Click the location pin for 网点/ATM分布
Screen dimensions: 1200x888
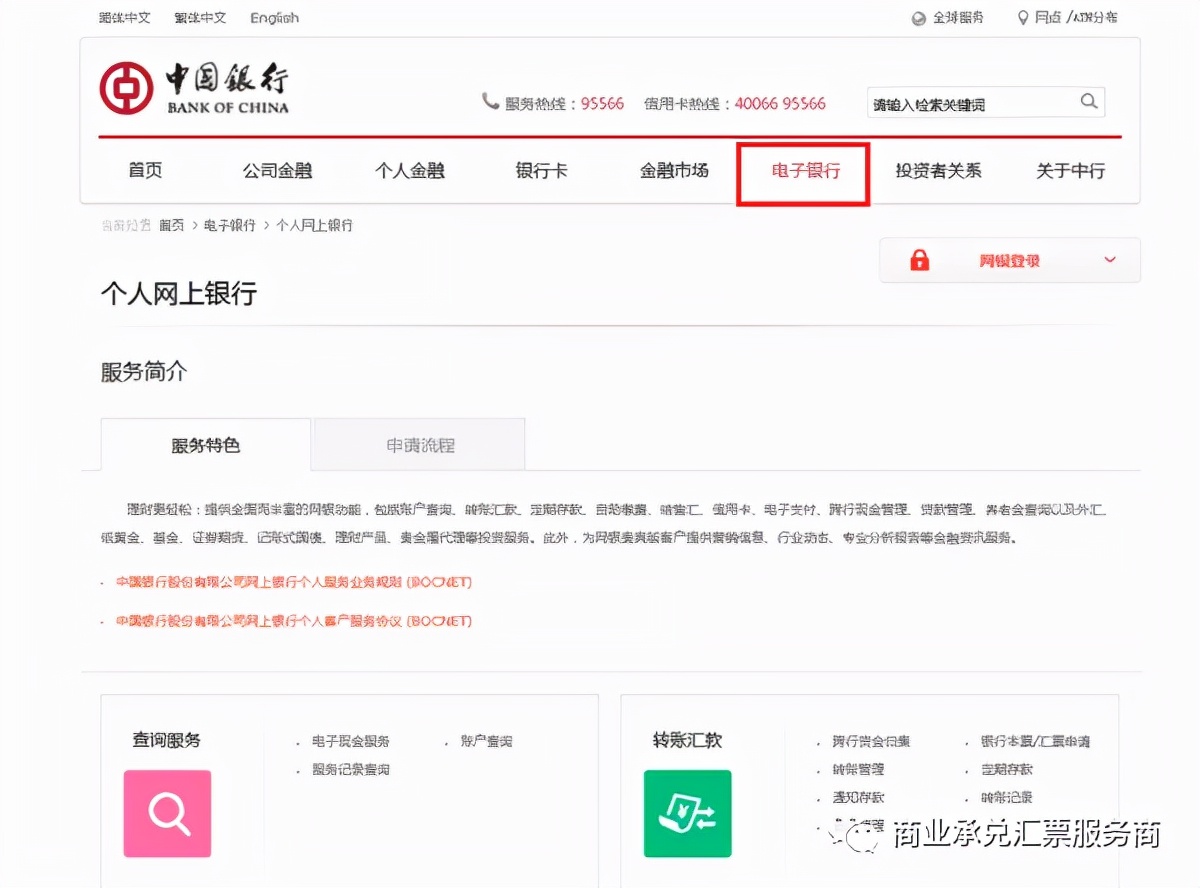(1022, 17)
